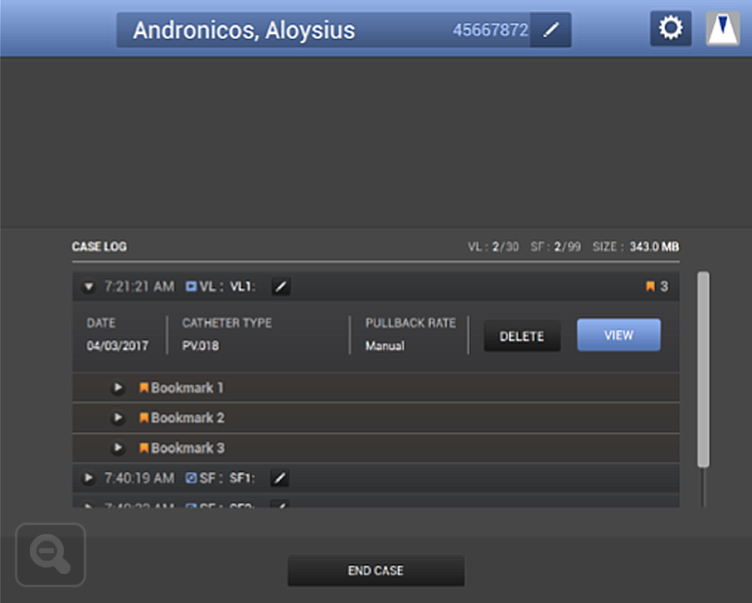Click the SF : 2/99 counter

point(556,247)
